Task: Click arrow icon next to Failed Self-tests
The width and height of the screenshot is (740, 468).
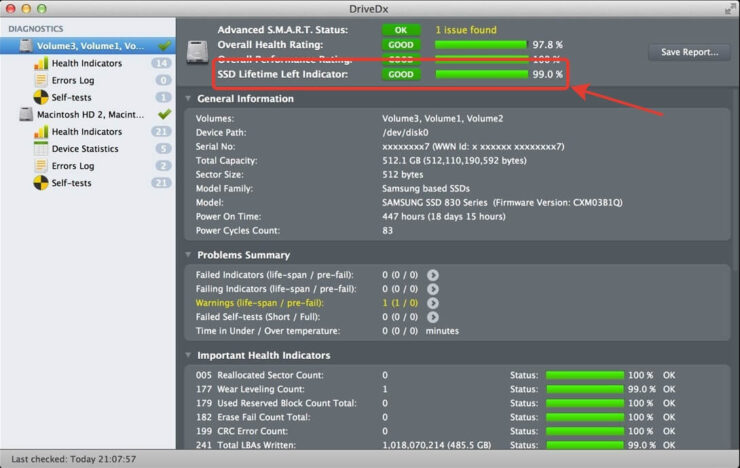Action: (x=433, y=317)
